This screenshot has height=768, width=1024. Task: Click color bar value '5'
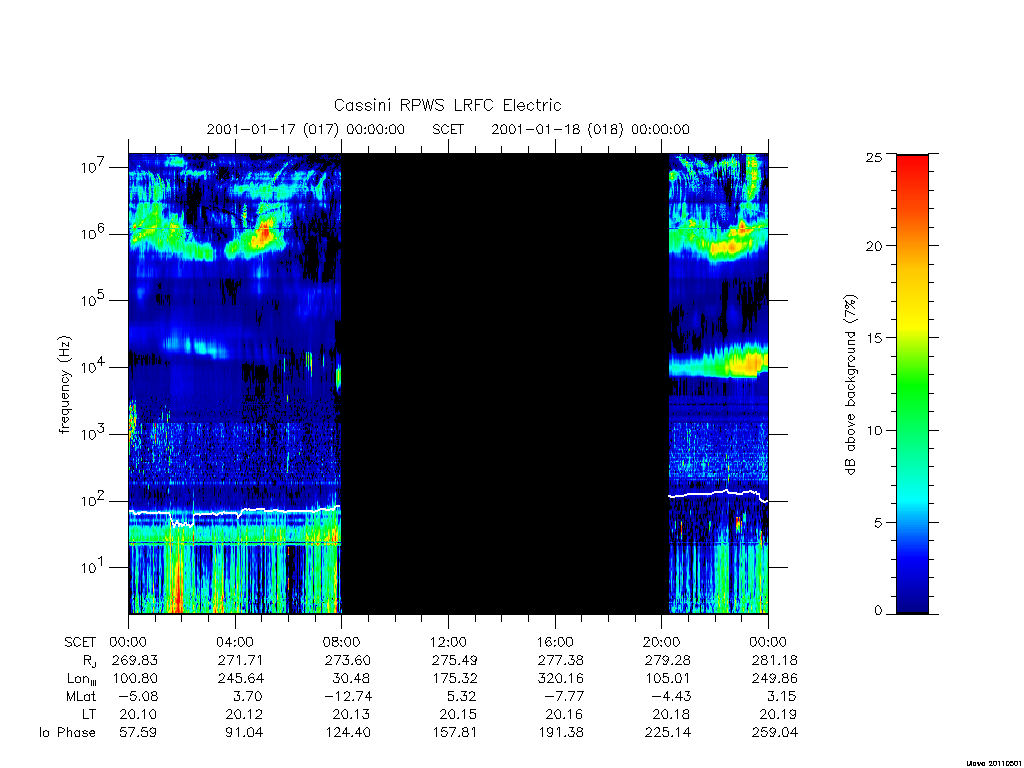coord(878,522)
